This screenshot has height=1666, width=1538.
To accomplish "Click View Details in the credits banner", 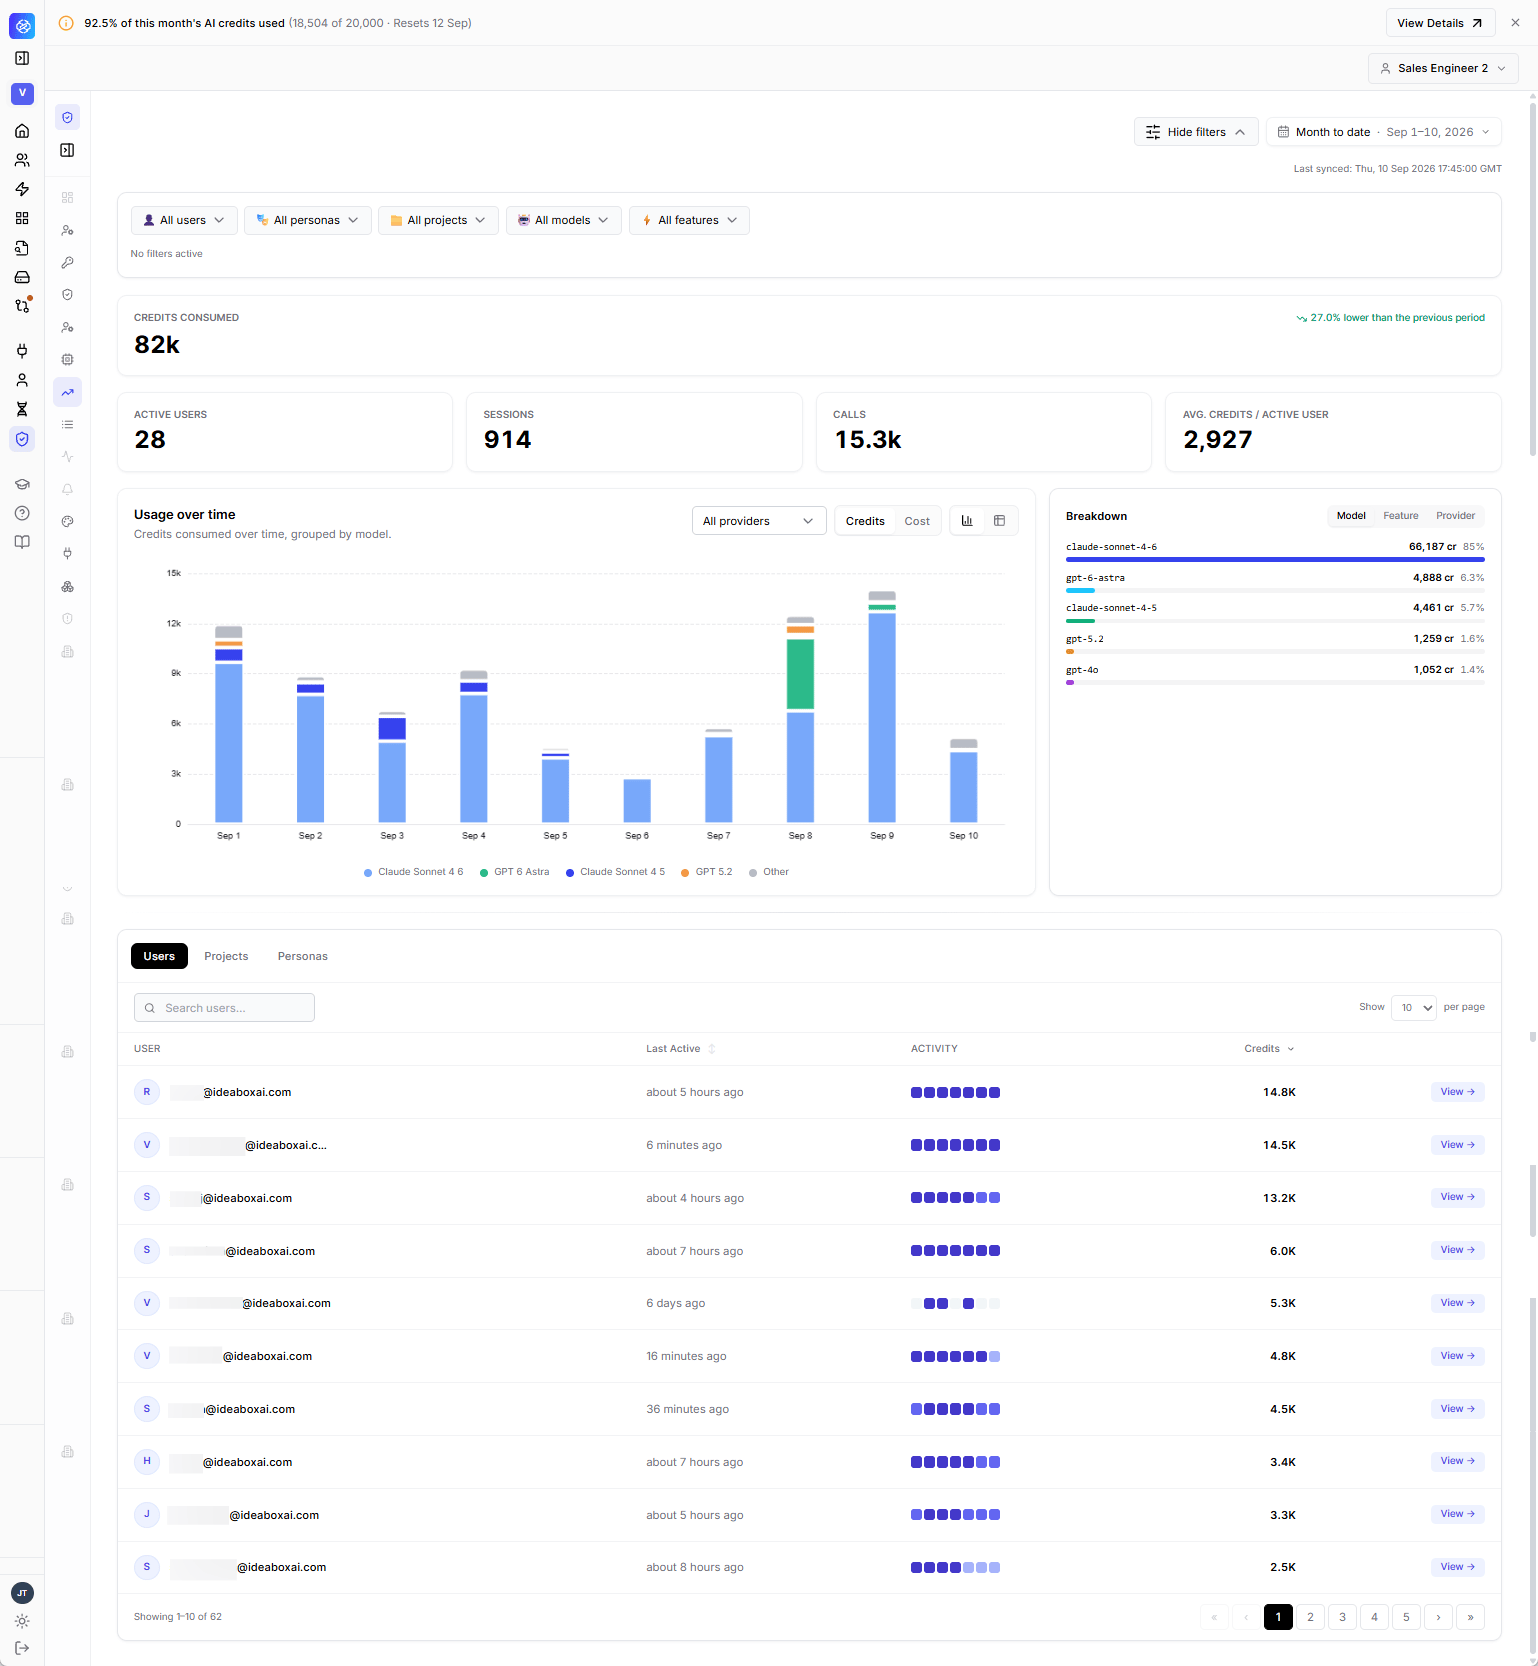I will click(x=1440, y=23).
